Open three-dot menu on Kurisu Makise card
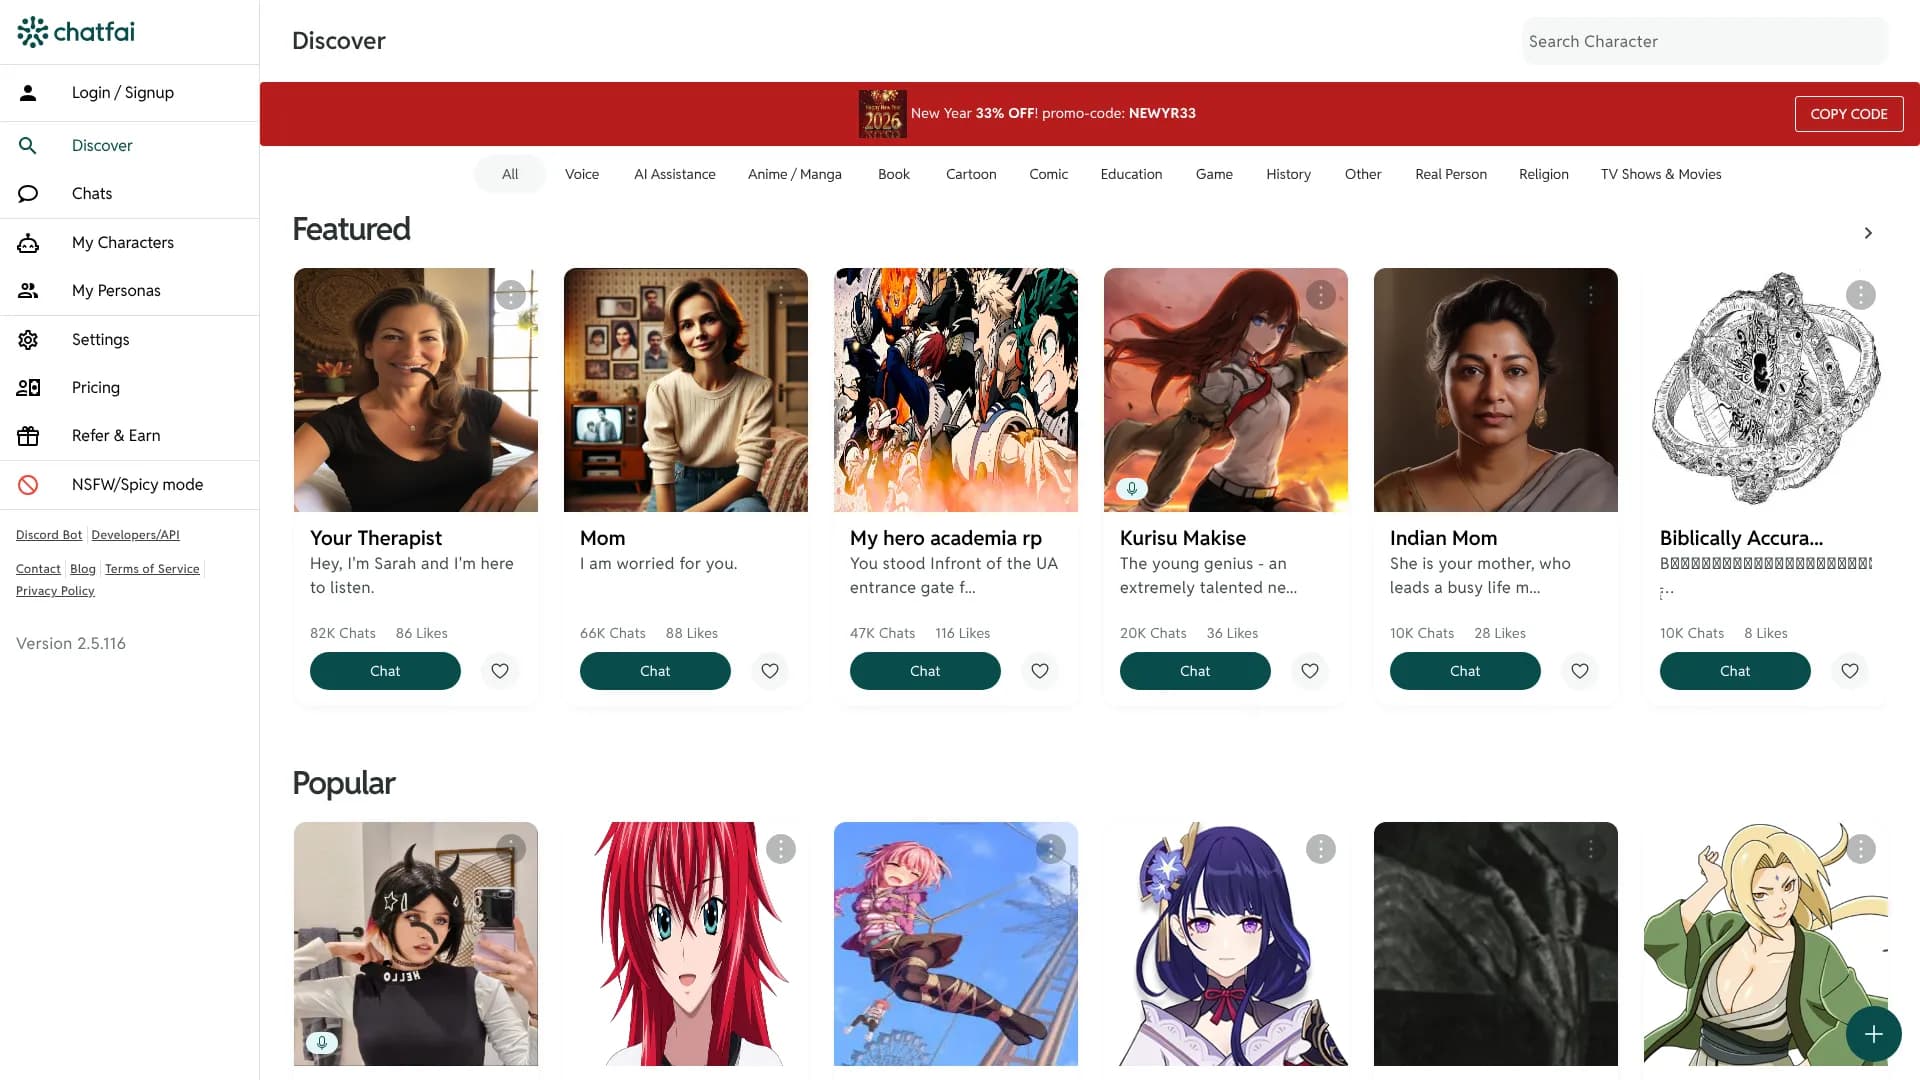Image resolution: width=1920 pixels, height=1080 pixels. point(1321,295)
